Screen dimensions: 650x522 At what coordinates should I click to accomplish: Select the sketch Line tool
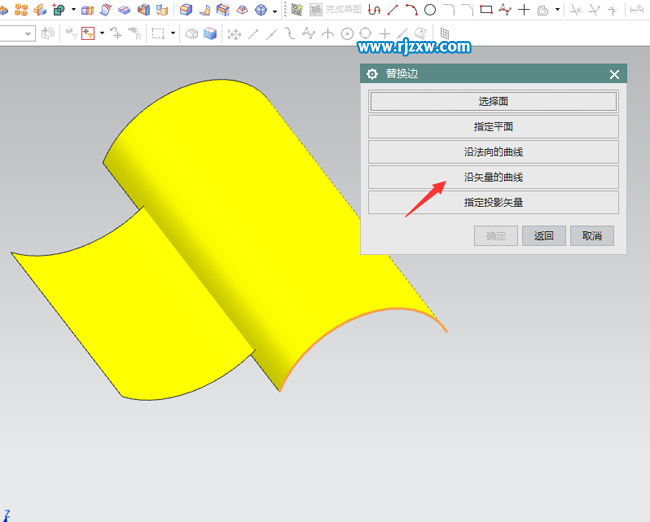(x=392, y=10)
